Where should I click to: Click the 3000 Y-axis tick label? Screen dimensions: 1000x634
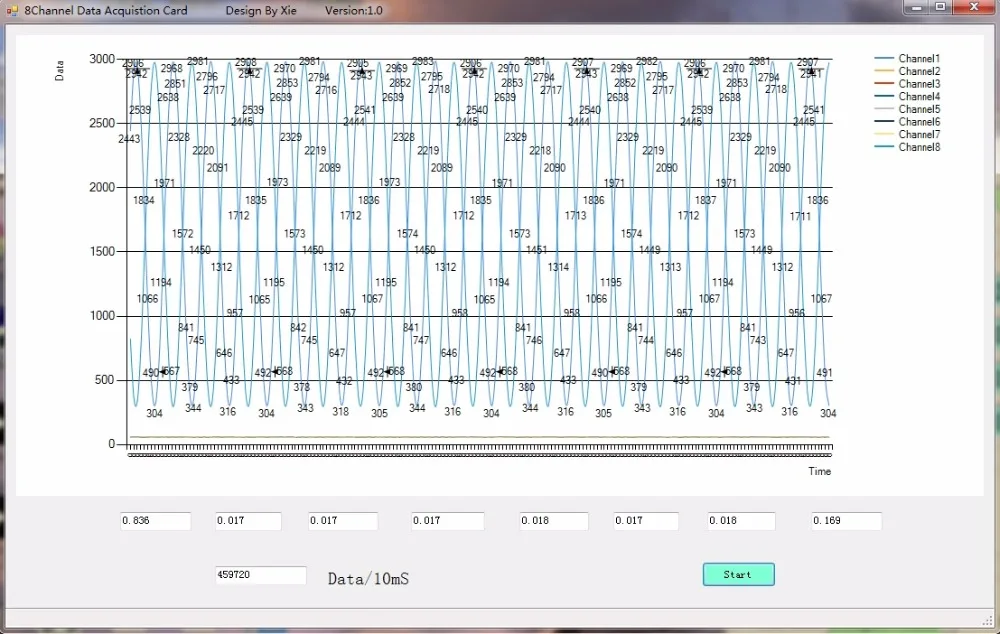[102, 59]
